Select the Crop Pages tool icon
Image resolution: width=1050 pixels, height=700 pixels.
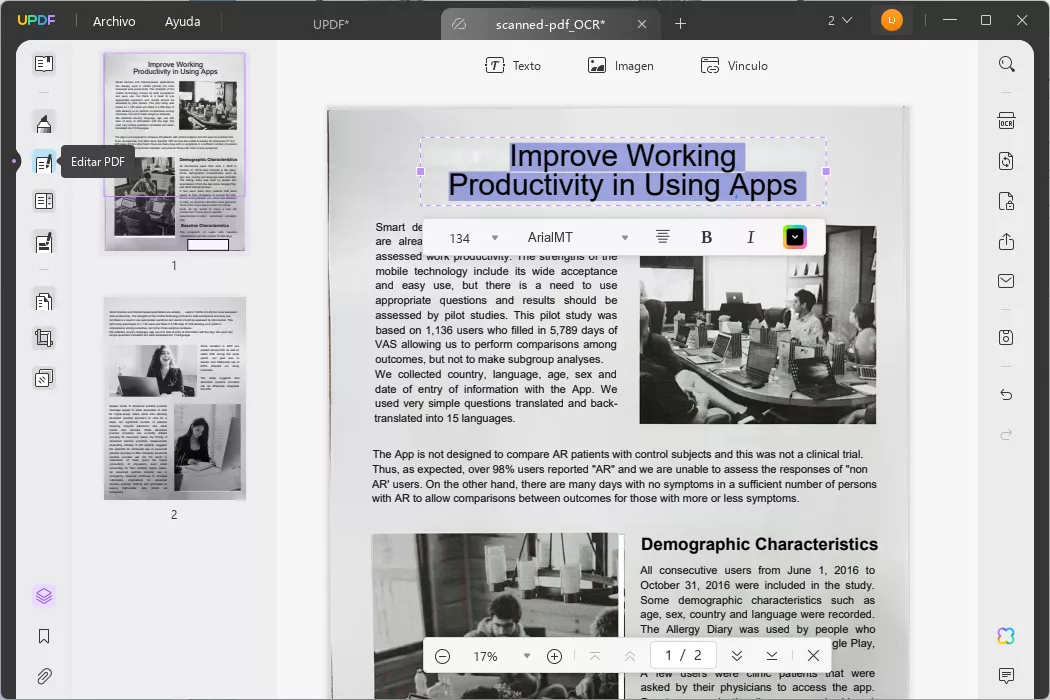point(44,338)
